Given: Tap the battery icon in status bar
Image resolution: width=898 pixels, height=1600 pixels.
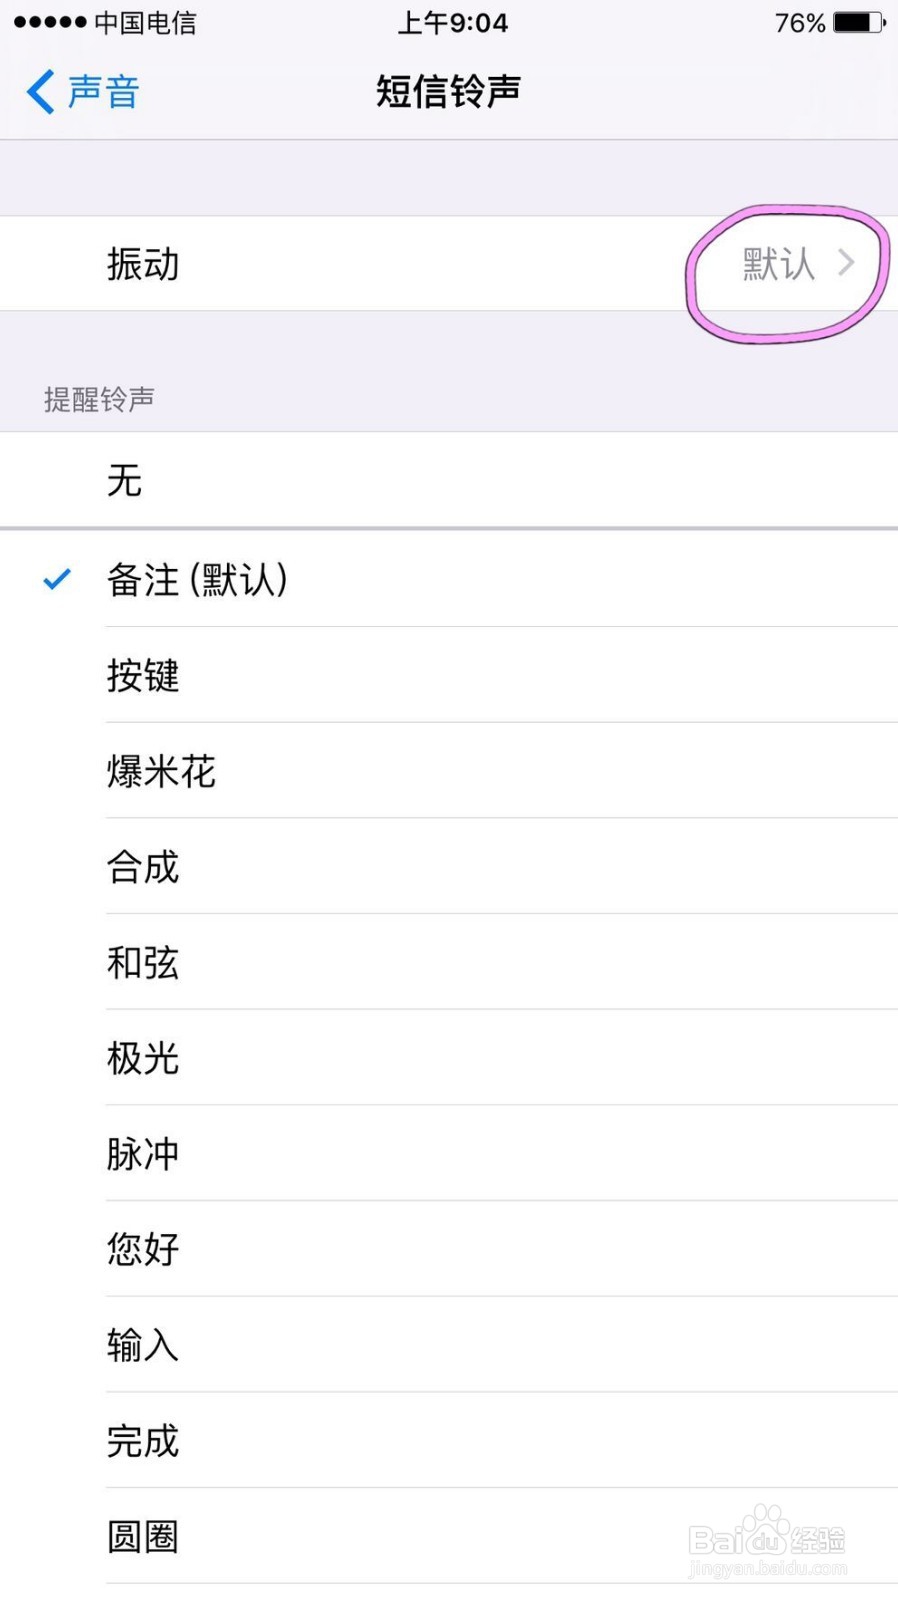Looking at the screenshot, I should 859,22.
